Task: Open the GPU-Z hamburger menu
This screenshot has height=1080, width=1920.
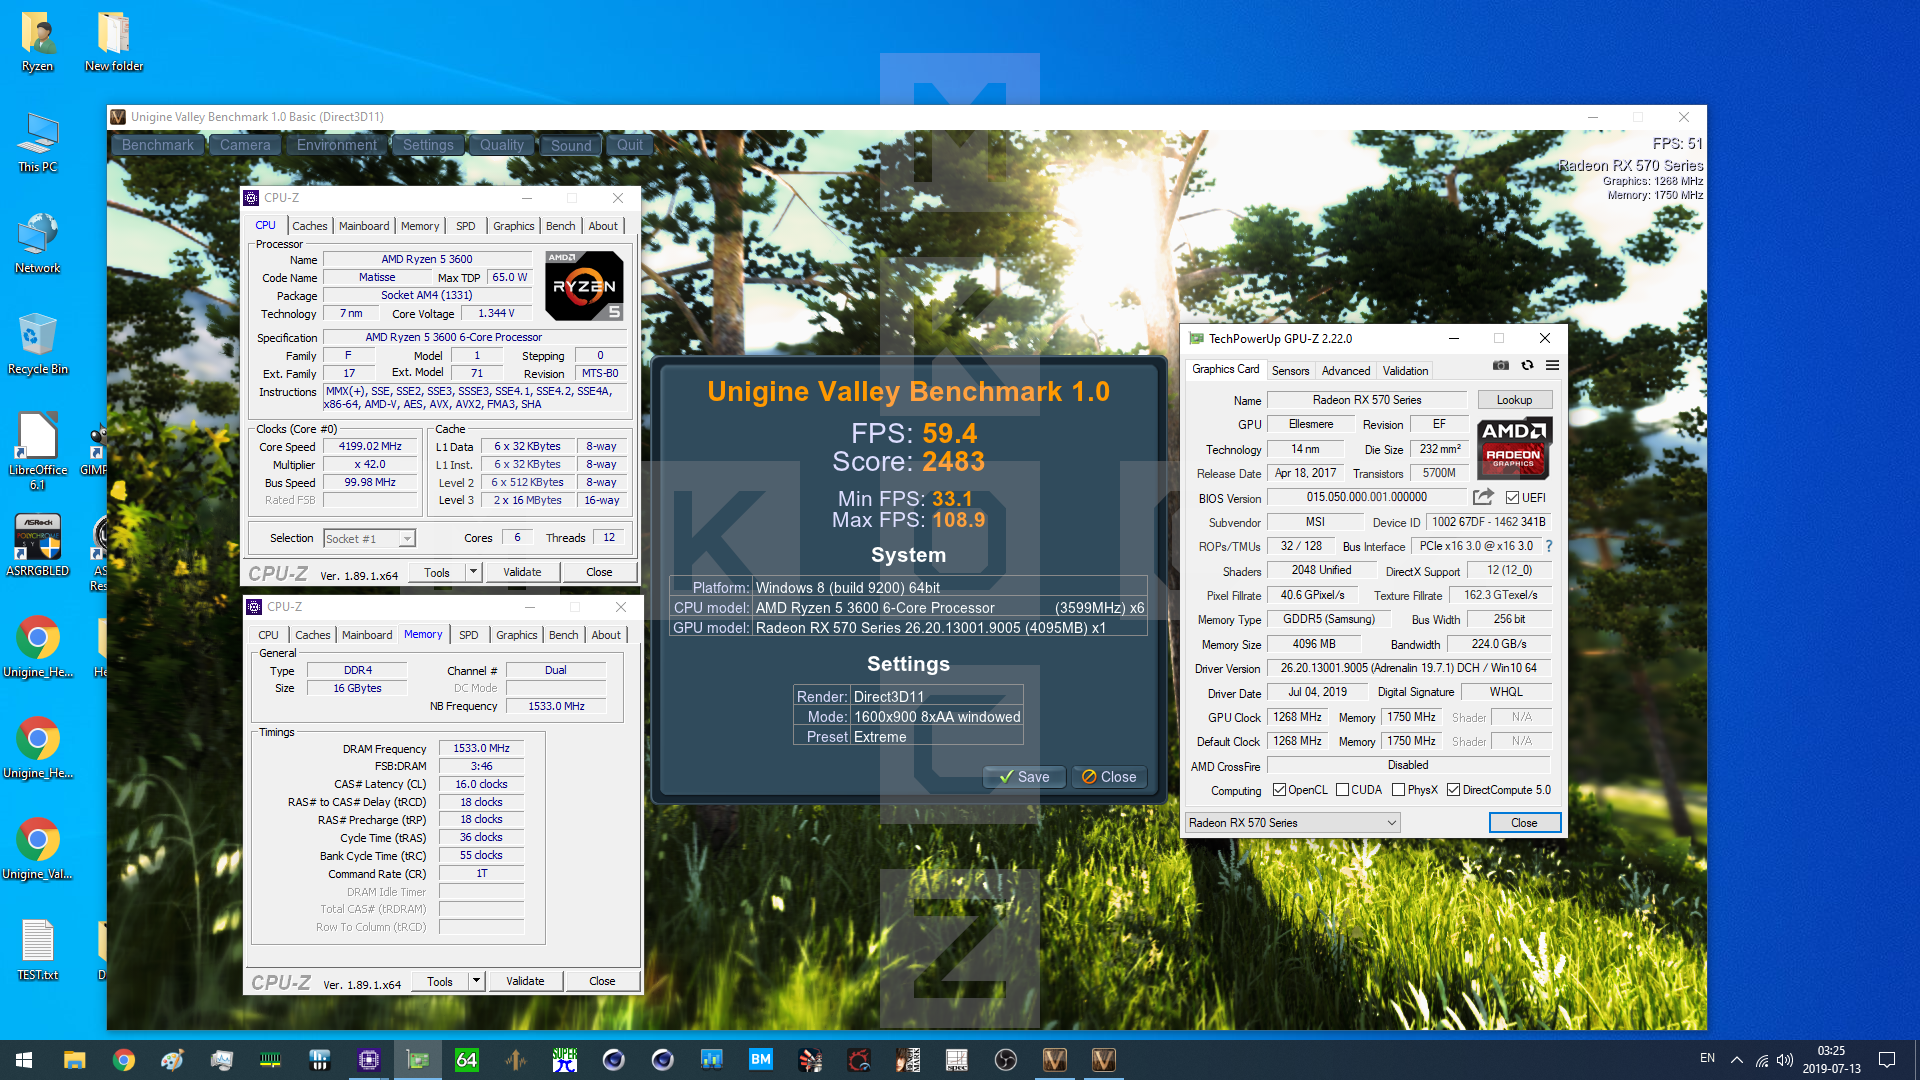Action: coord(1552,365)
